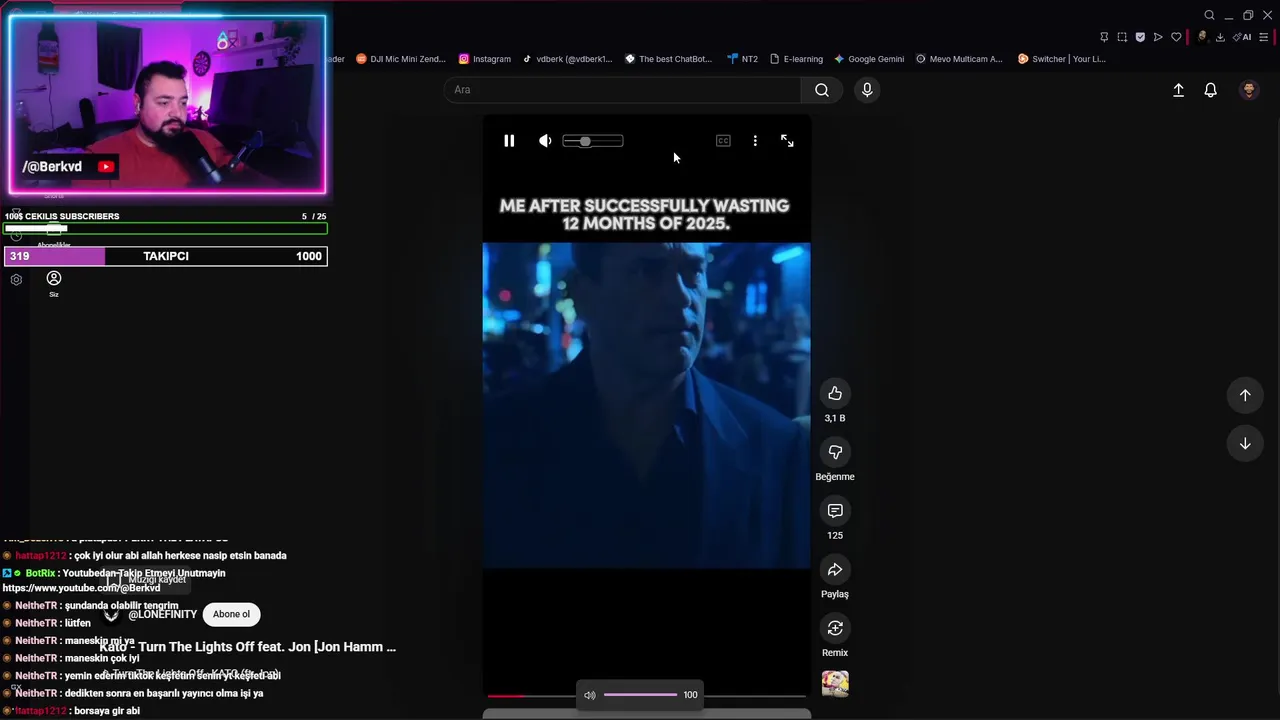Viewport: 1280px width, 720px height.
Task: Toggle closed captions on the Short
Action: (723, 141)
